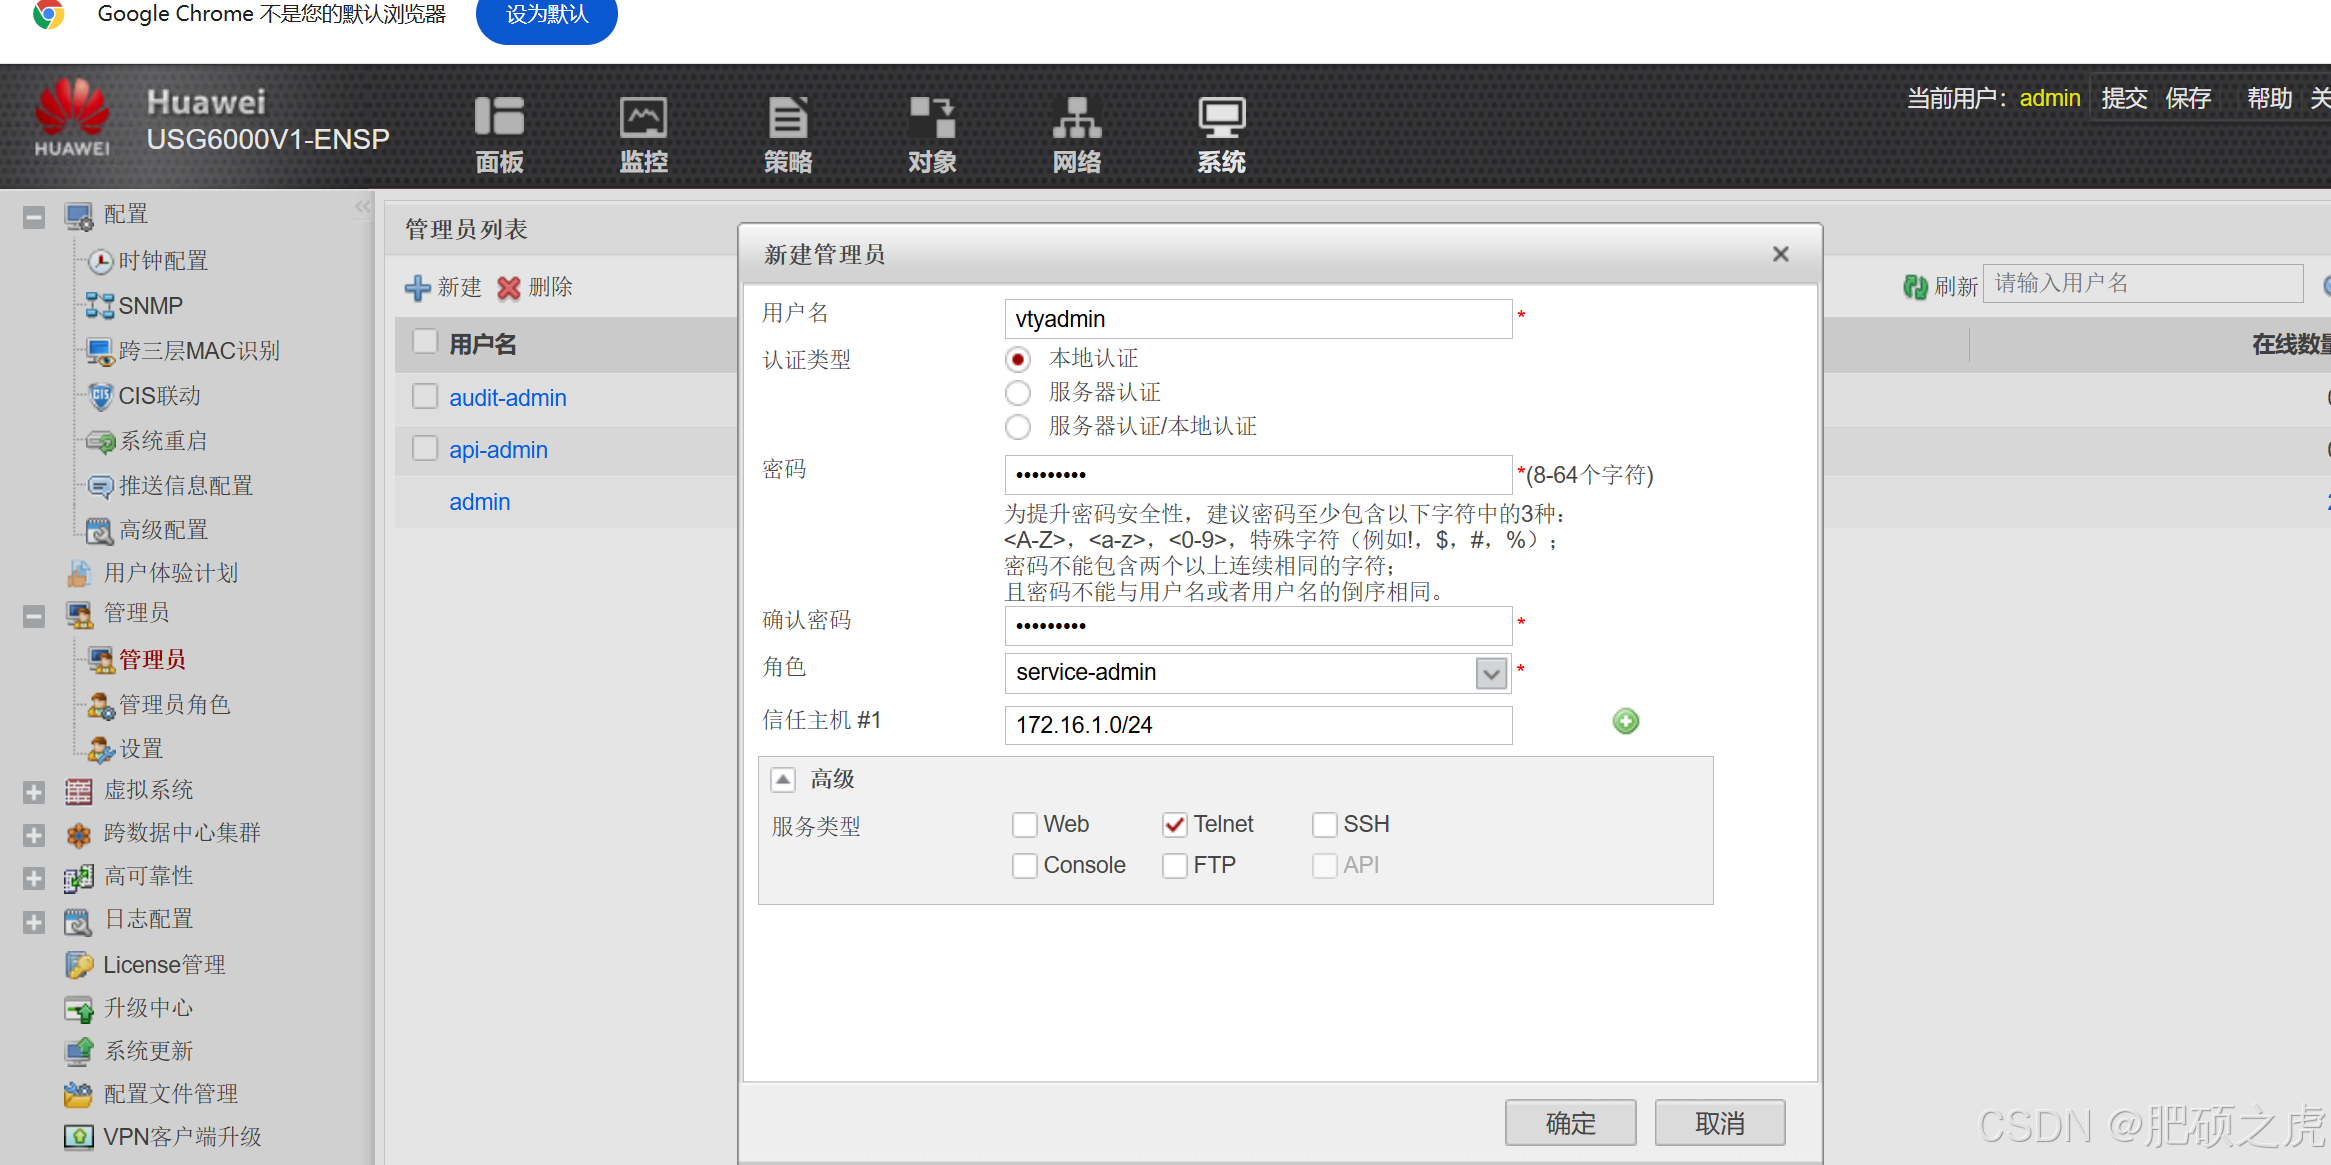Click the green 刷新 refresh icon

point(1914,287)
